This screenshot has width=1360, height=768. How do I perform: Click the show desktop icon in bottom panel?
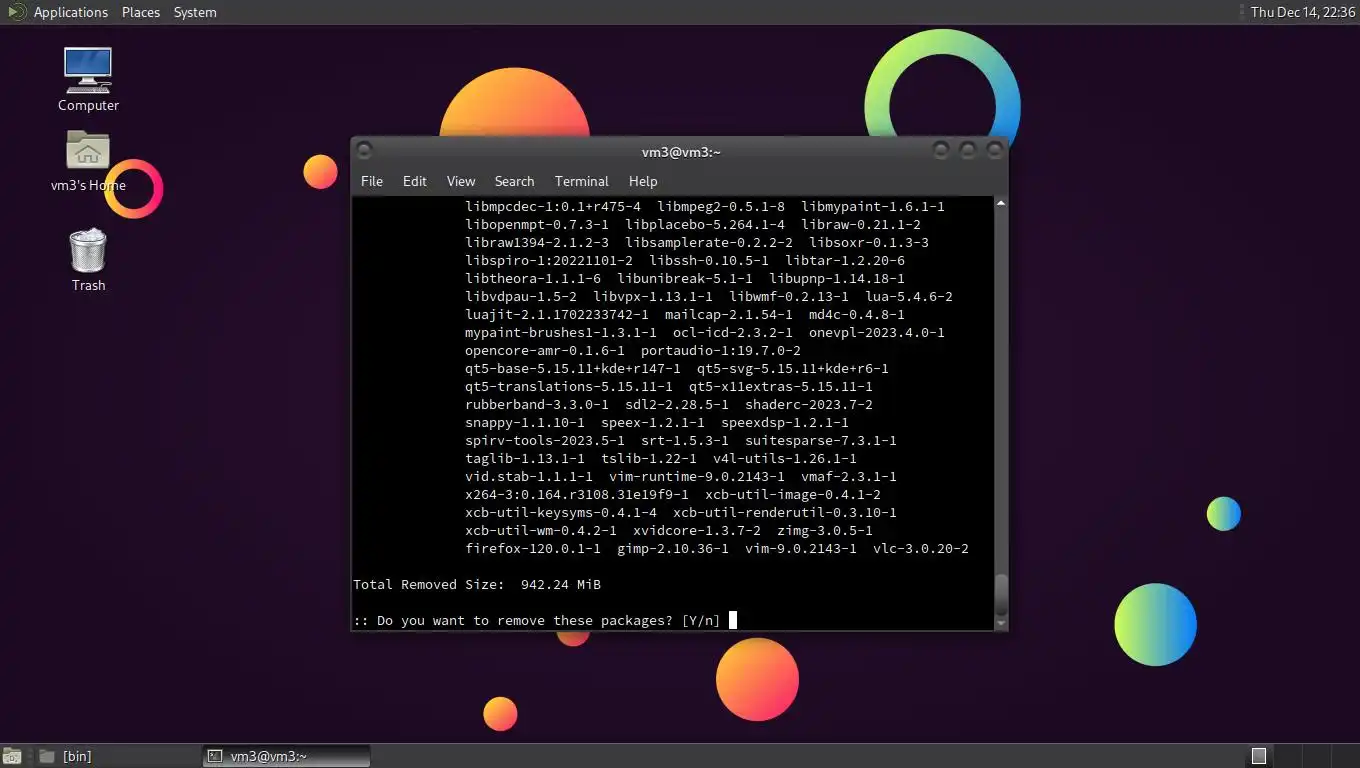pyautogui.click(x=12, y=756)
